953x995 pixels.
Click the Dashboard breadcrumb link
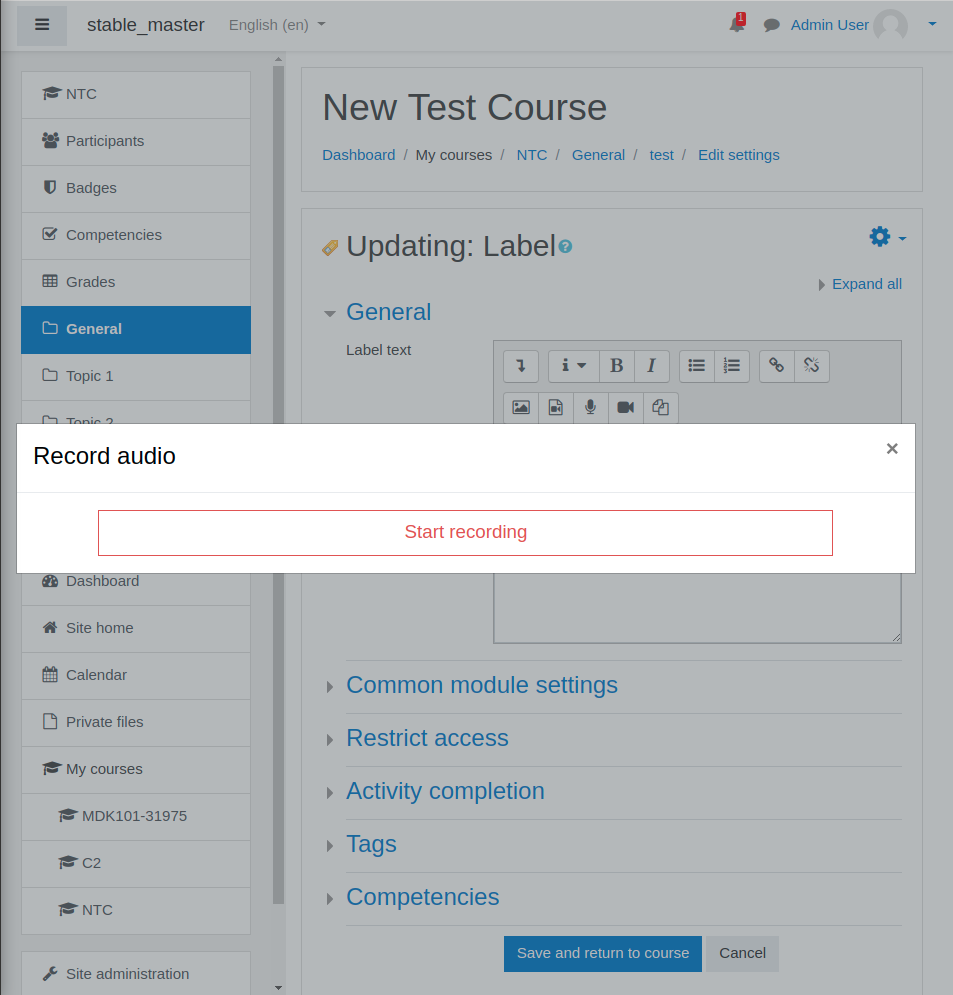coord(358,155)
